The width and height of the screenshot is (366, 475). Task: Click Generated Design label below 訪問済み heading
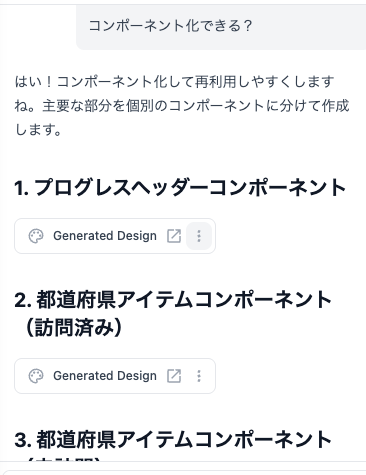click(x=105, y=376)
